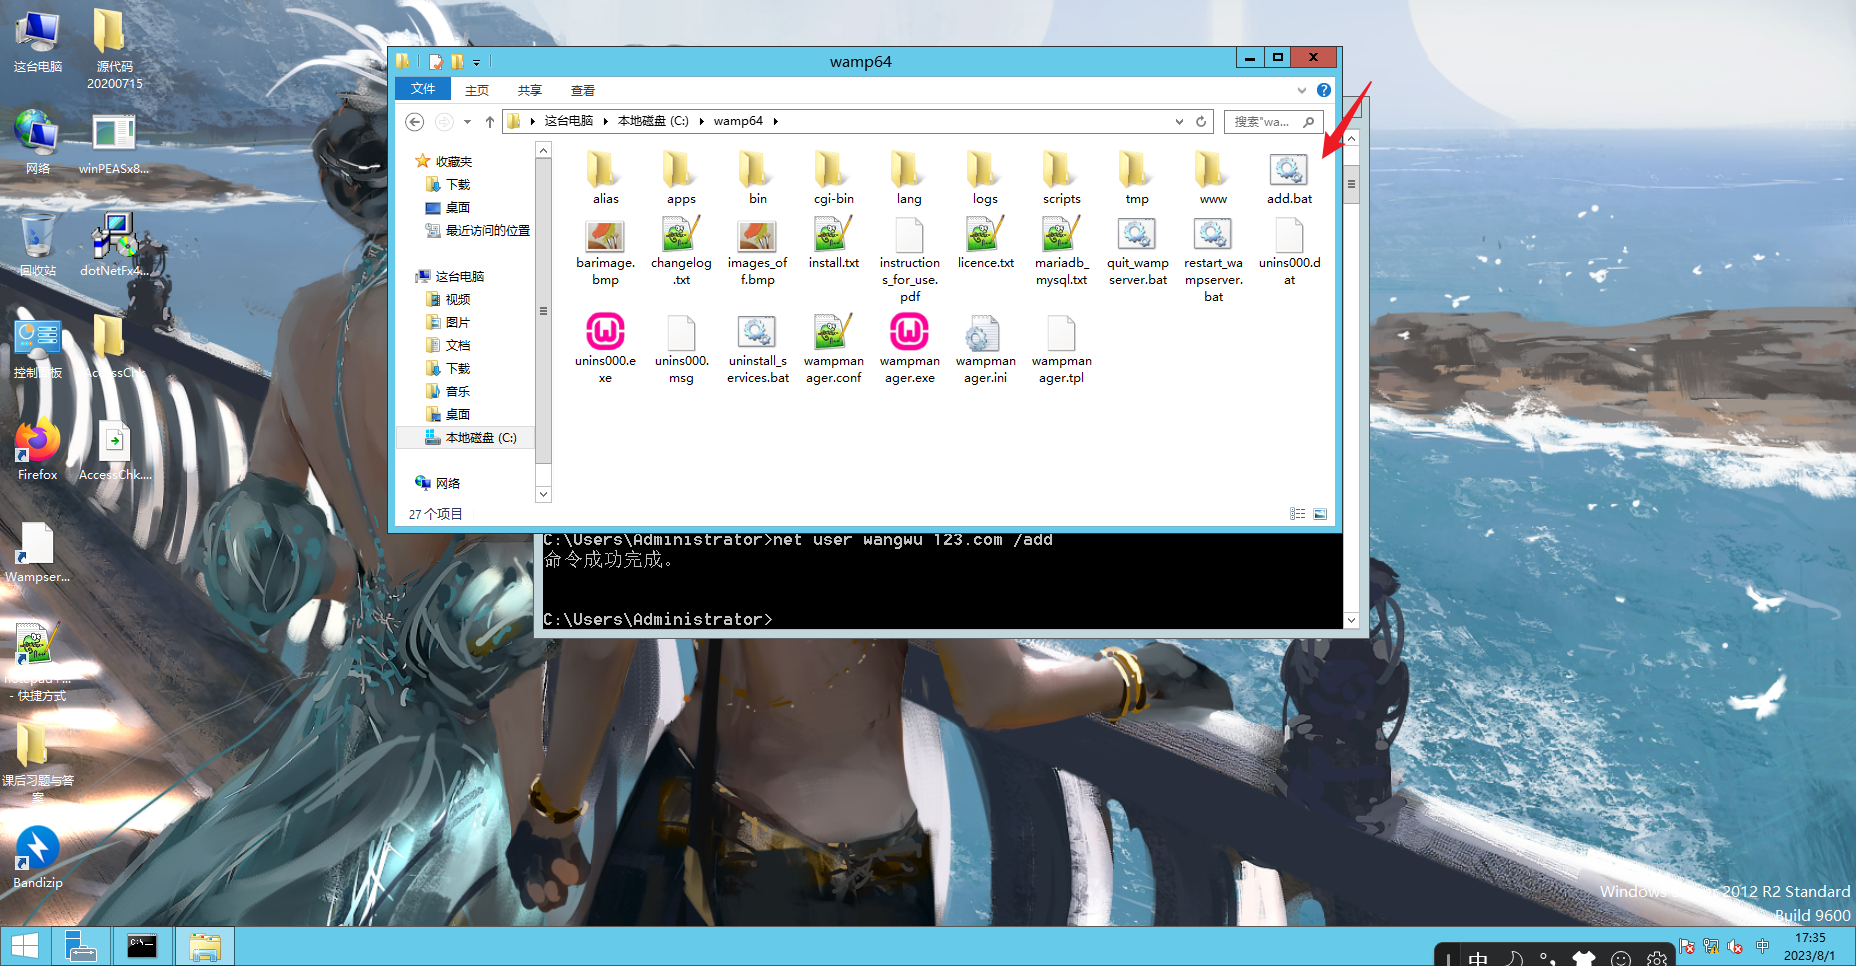Switch to large thumbnails view

point(1320,513)
